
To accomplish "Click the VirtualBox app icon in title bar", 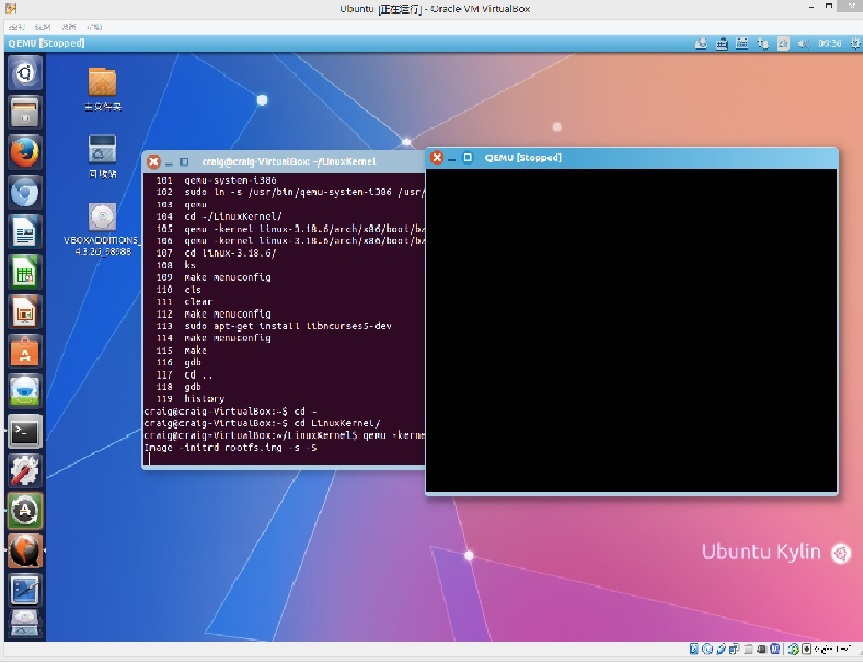I will coord(10,8).
